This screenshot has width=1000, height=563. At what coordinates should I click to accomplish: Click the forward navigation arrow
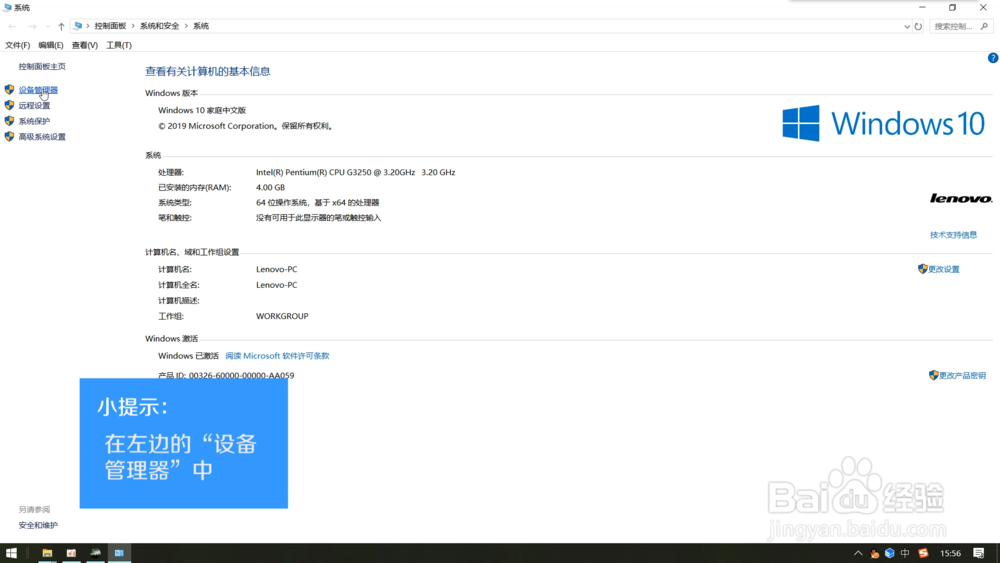pos(32,26)
